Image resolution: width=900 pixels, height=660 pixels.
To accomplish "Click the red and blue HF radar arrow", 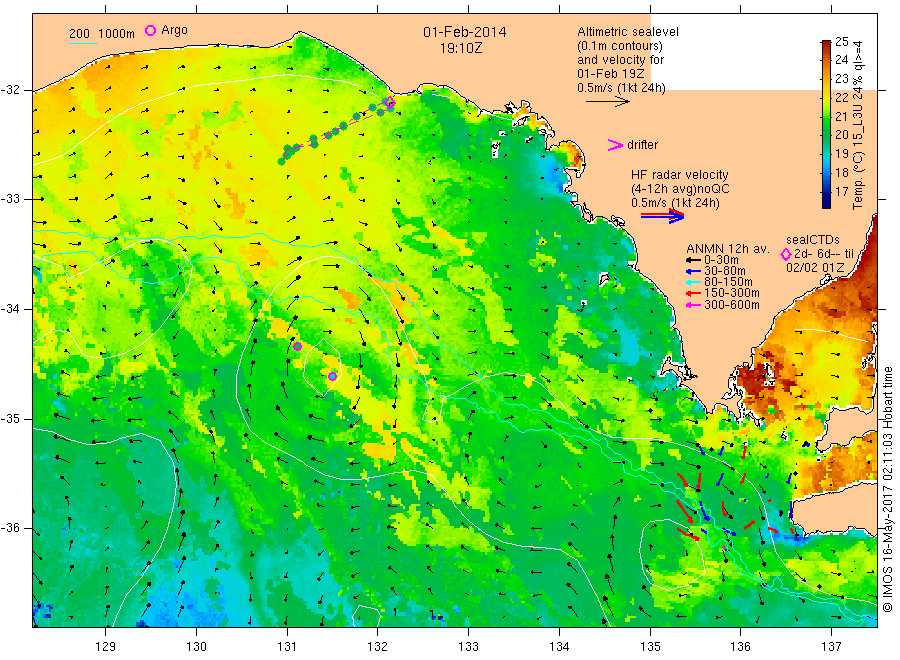I will [x=662, y=216].
